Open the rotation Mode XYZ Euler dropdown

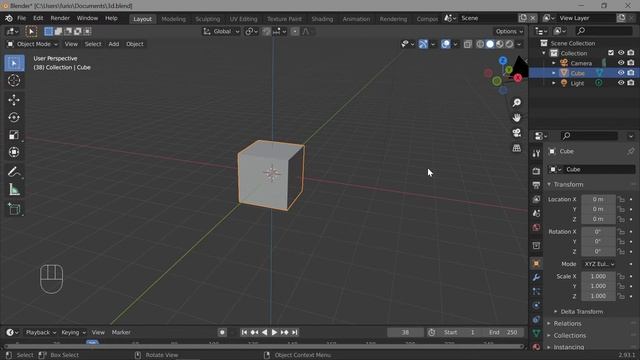pyautogui.click(x=599, y=264)
